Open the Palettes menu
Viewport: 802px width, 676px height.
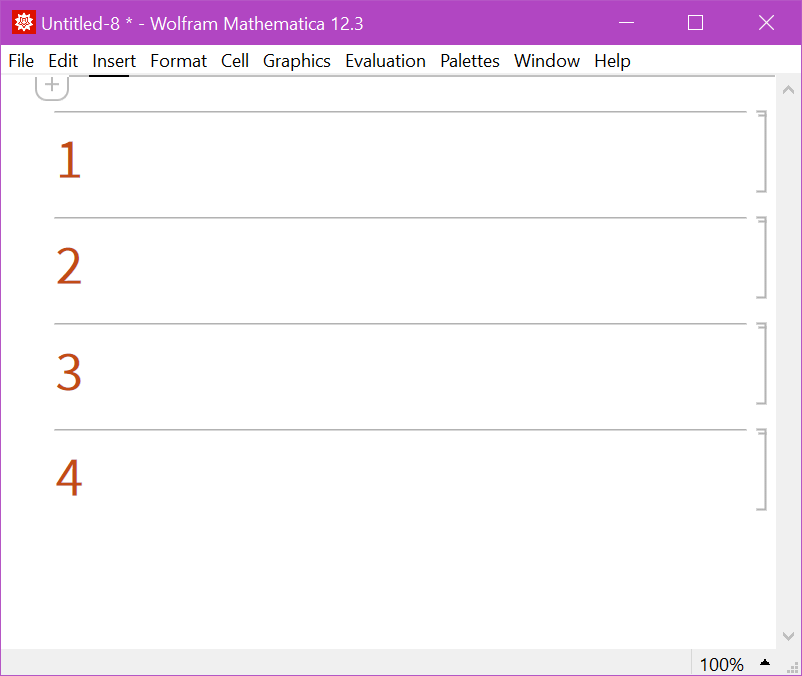click(x=469, y=61)
